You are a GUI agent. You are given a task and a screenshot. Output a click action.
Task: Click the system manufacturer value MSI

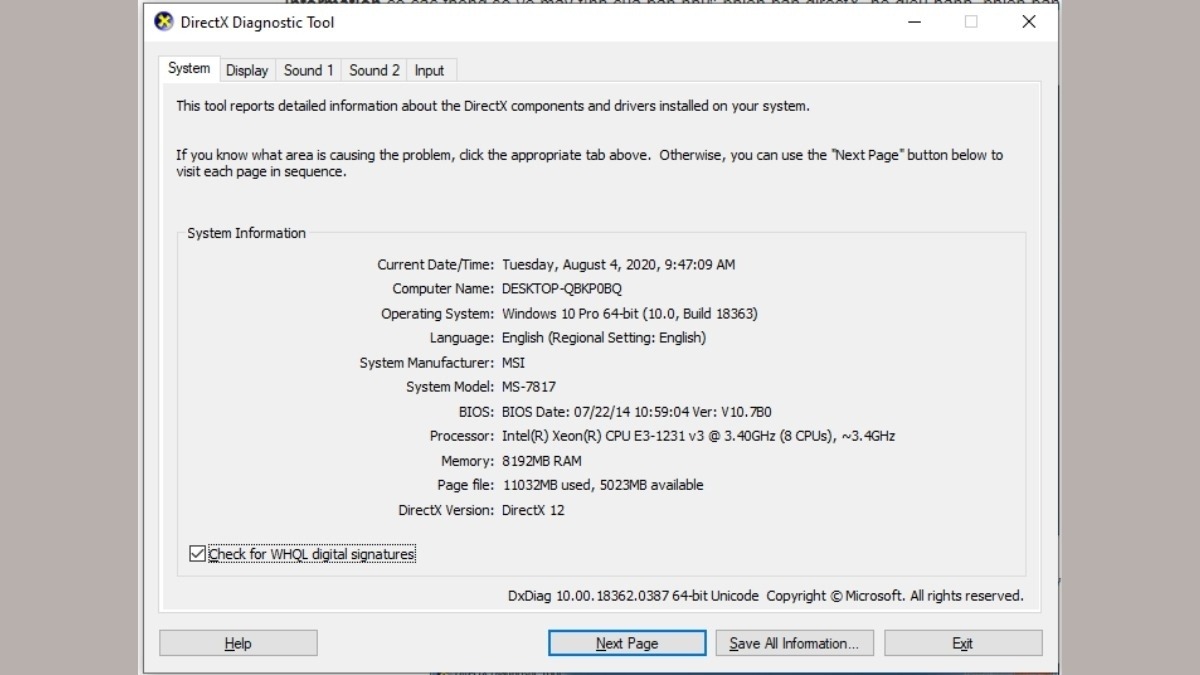[514, 363]
